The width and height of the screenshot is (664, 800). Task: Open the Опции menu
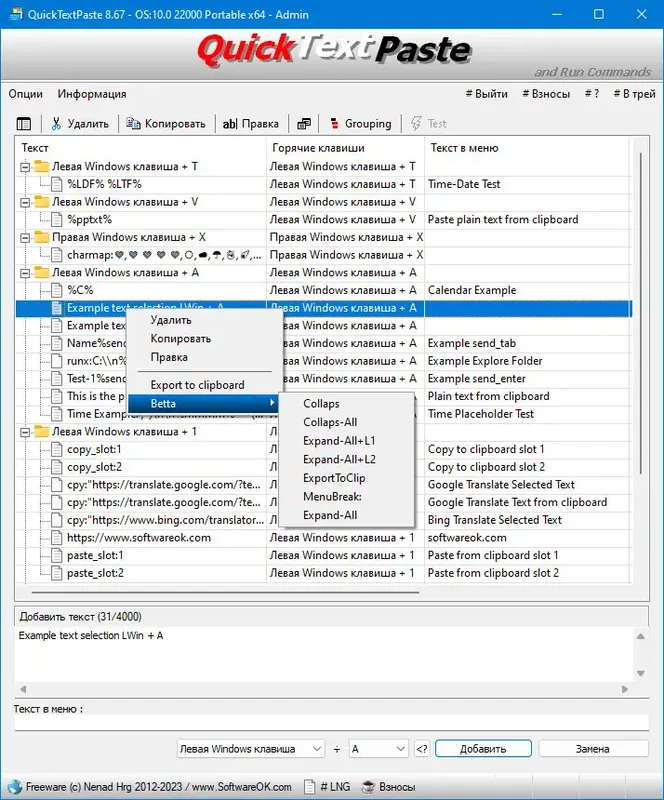[26, 94]
